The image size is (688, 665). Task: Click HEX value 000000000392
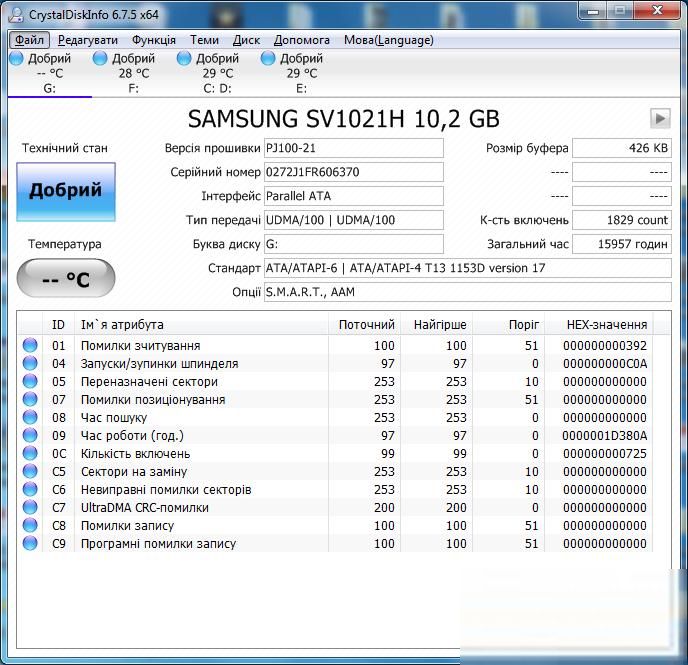[x=605, y=346]
